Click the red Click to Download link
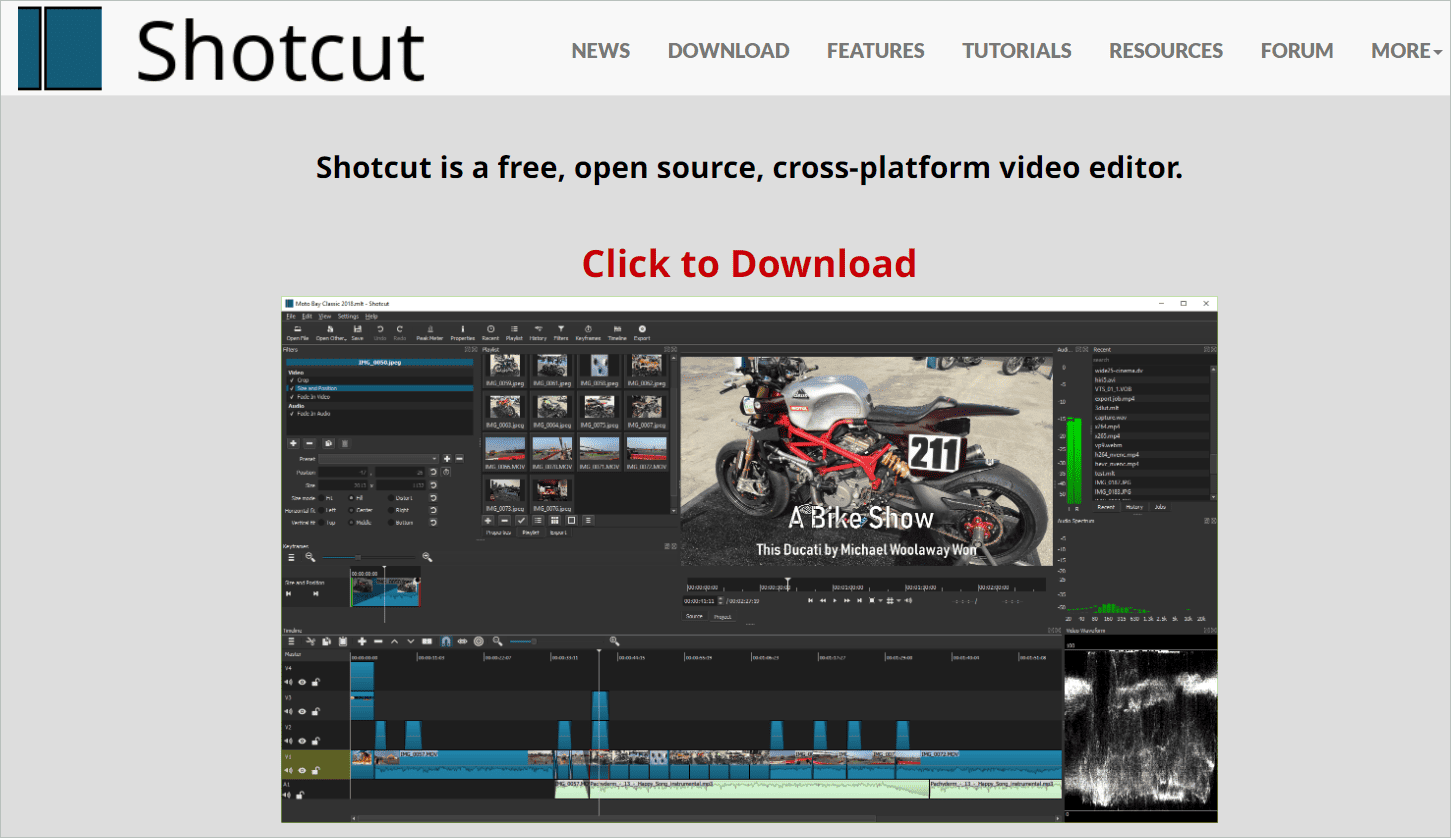 click(748, 263)
